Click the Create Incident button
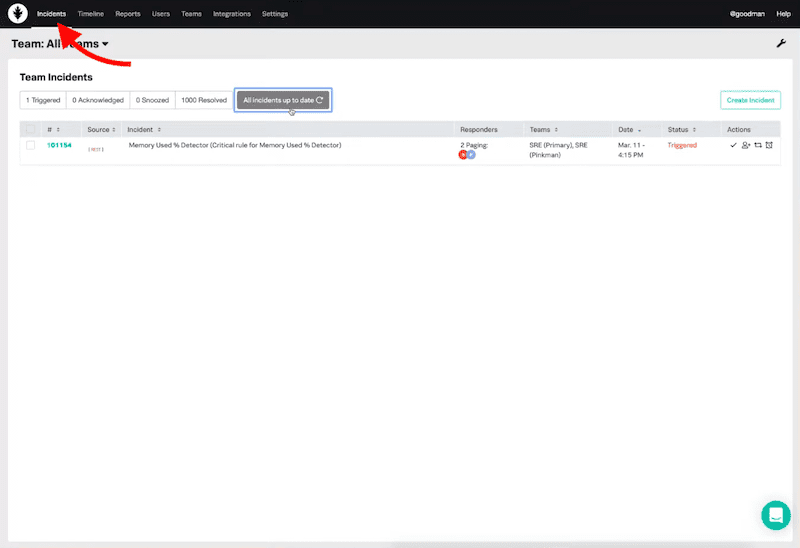Screen dimensions: 800x548 (750, 100)
